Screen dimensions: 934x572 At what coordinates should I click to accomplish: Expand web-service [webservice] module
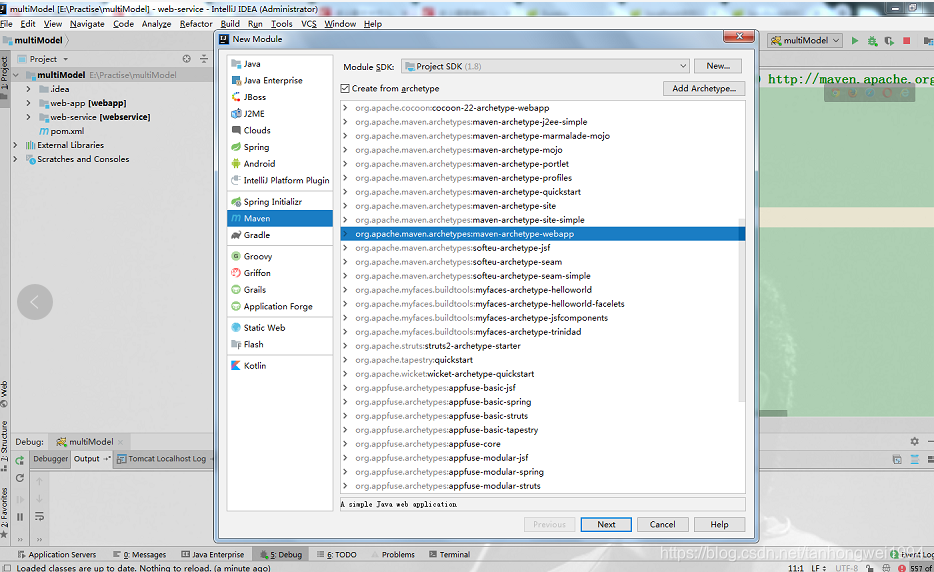point(28,117)
